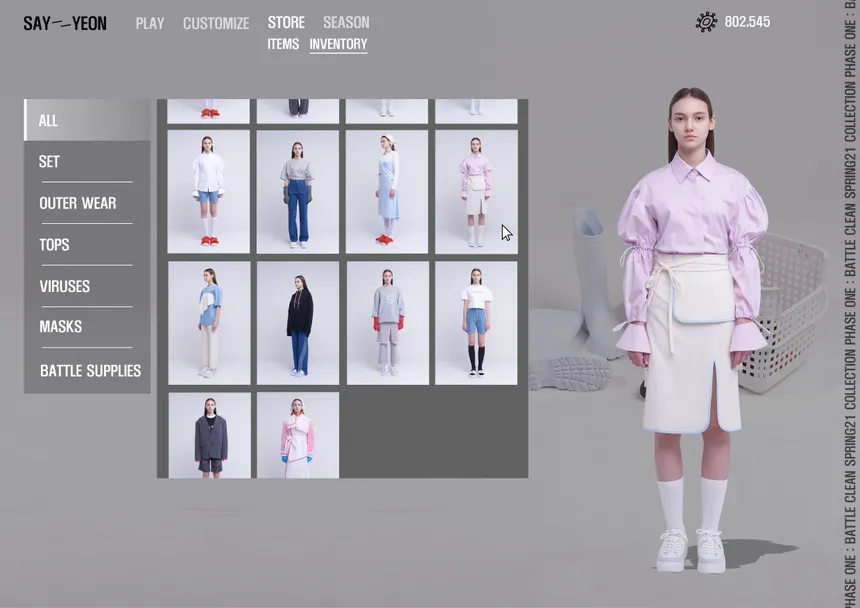Open the CUSTOMIZE menu
Image resolution: width=860 pixels, height=608 pixels.
[x=216, y=23]
